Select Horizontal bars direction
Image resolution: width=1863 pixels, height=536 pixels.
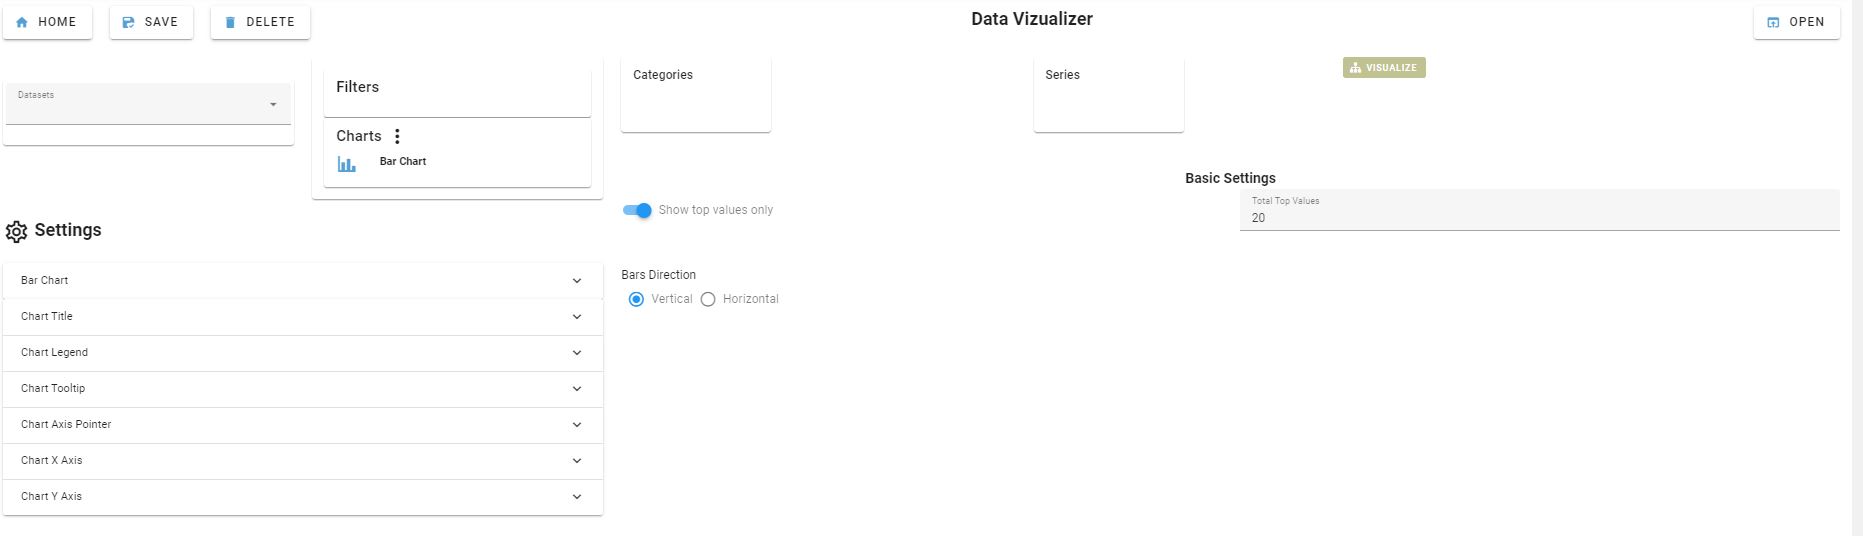[x=708, y=299]
